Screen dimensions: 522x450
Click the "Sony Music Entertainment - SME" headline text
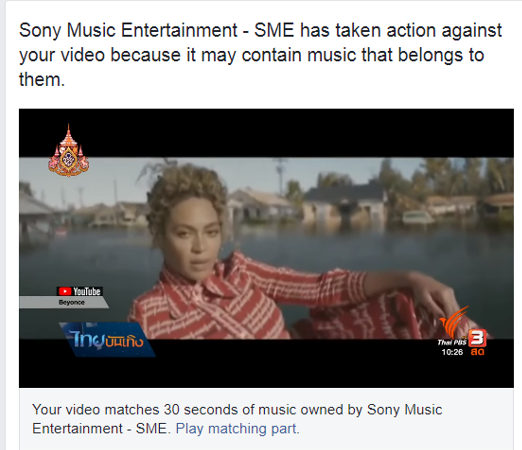pyautogui.click(x=157, y=30)
